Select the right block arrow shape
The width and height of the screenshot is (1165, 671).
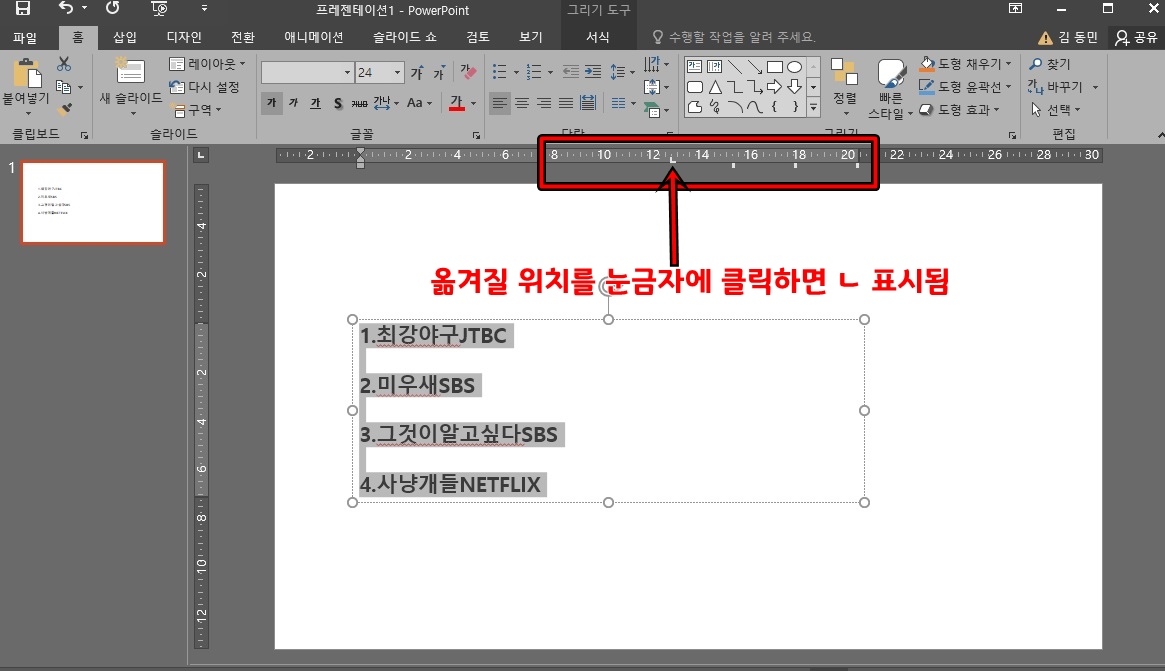coord(774,87)
